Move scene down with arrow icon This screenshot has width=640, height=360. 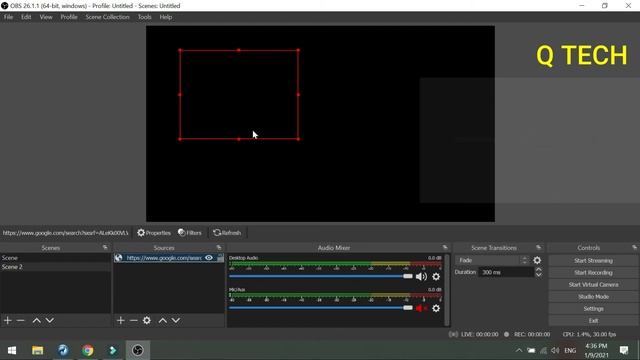coord(50,320)
